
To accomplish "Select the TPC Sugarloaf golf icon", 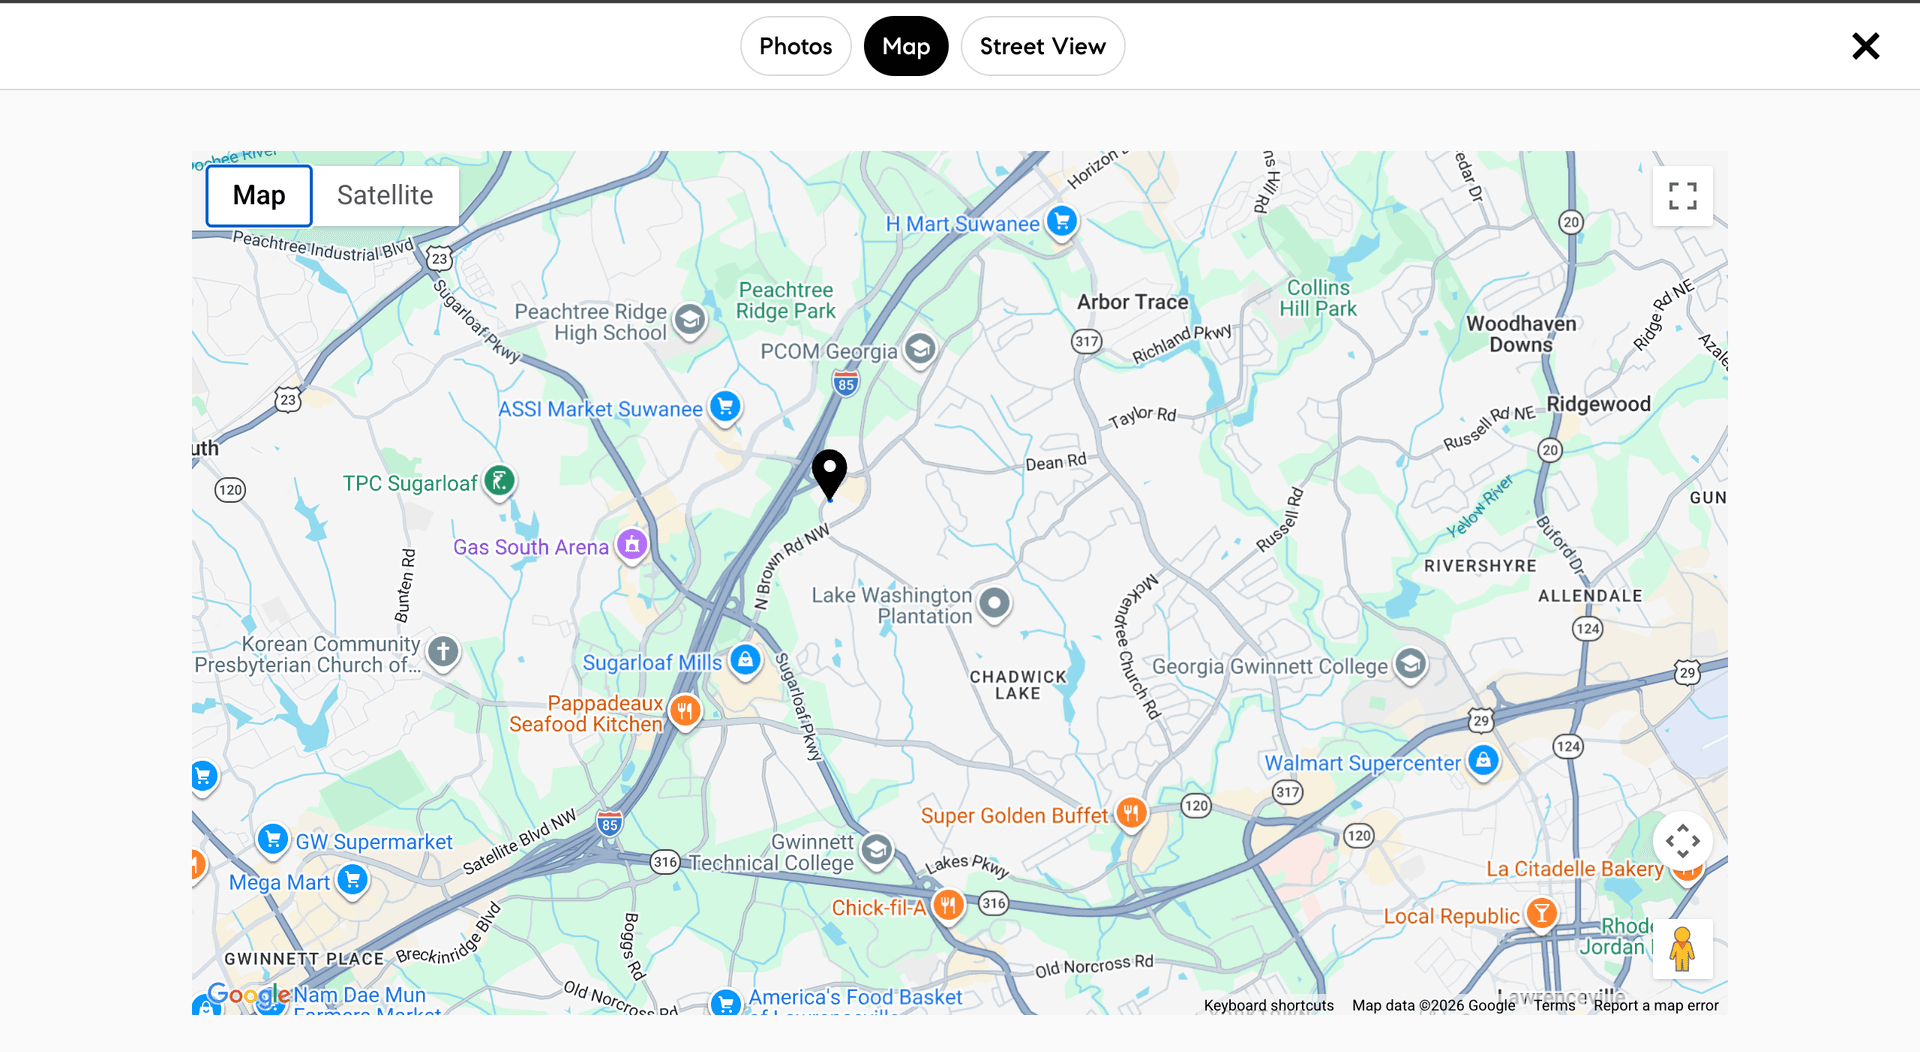I will pos(499,481).
